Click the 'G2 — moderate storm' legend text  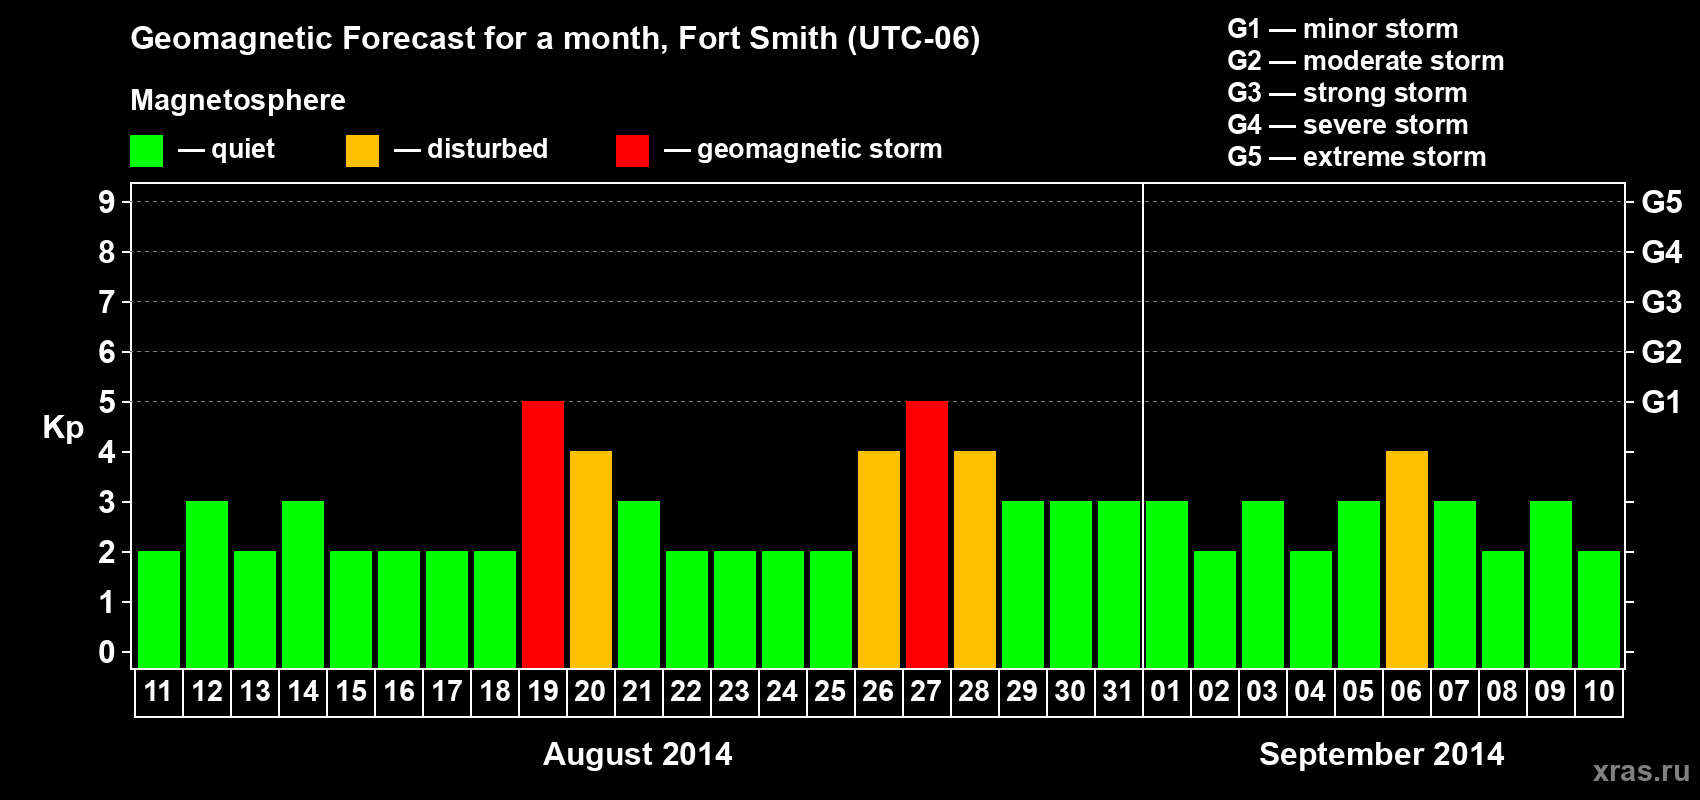(x=1366, y=61)
